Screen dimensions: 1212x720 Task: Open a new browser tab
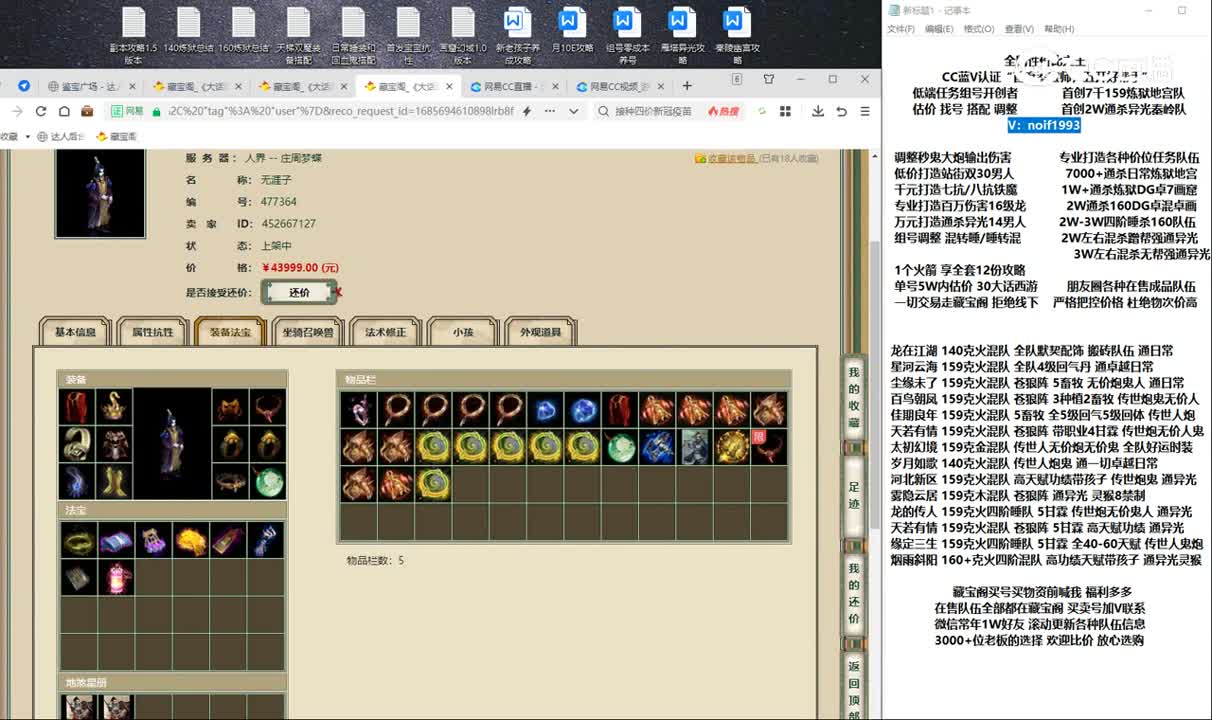coord(687,86)
